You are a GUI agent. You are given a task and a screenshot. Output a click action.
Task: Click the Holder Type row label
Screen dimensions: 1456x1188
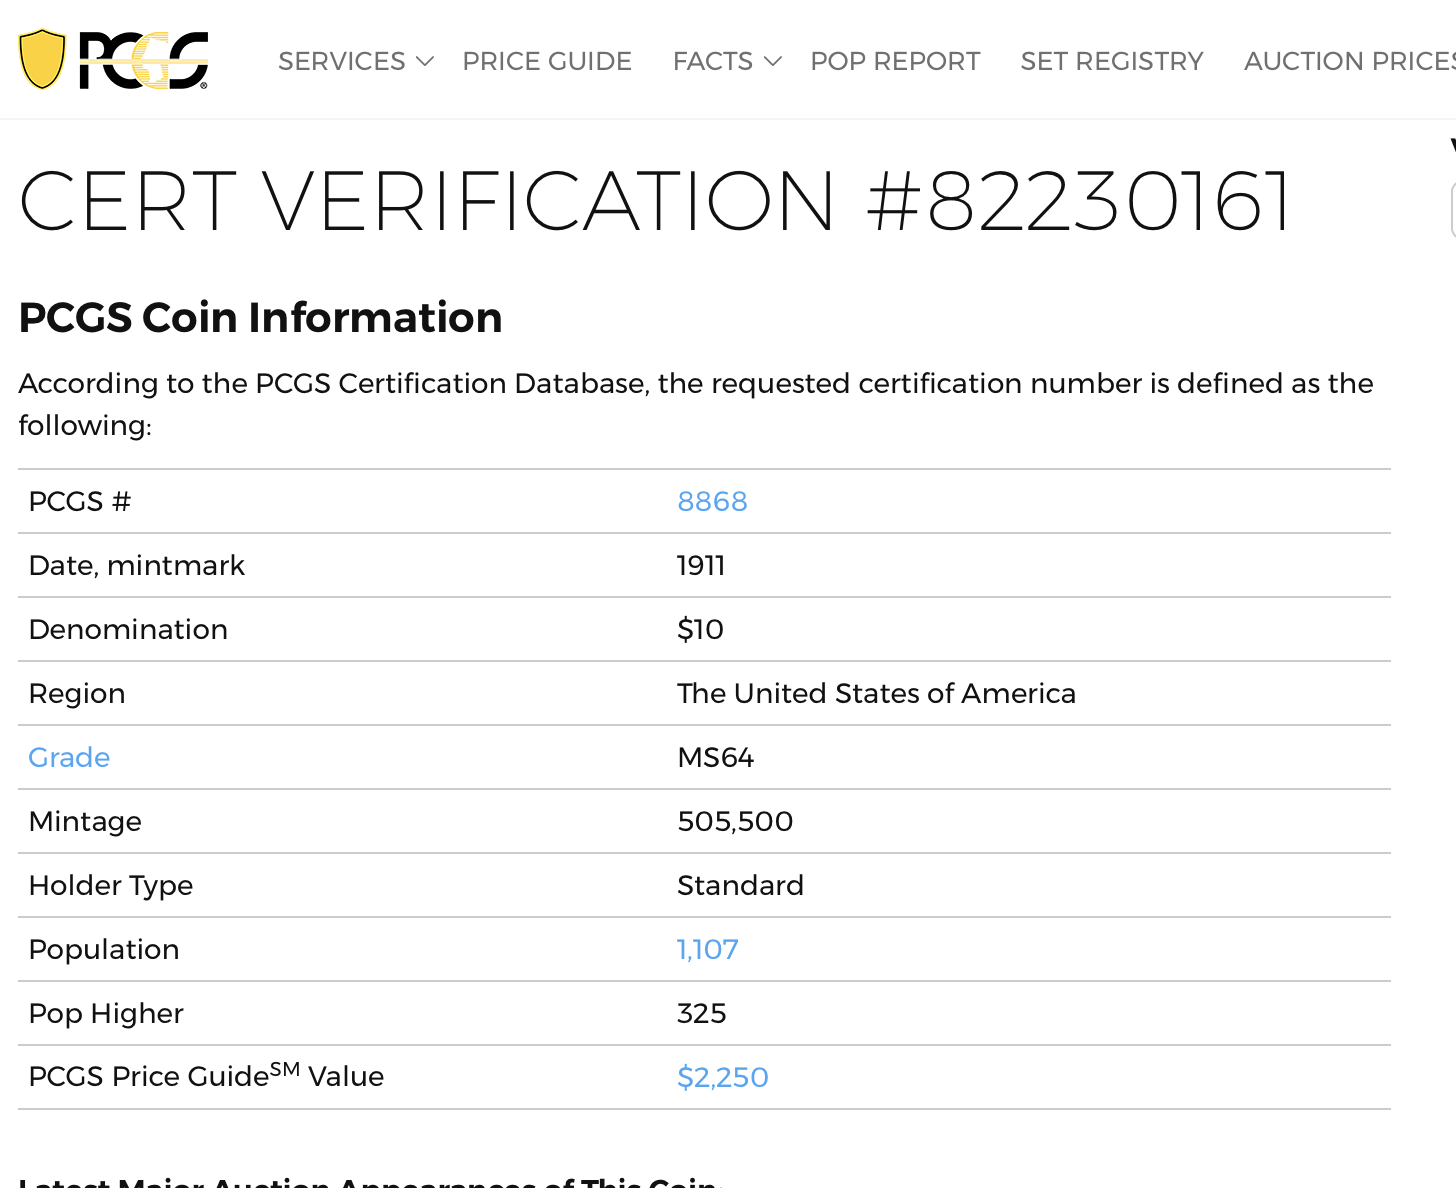click(x=111, y=885)
